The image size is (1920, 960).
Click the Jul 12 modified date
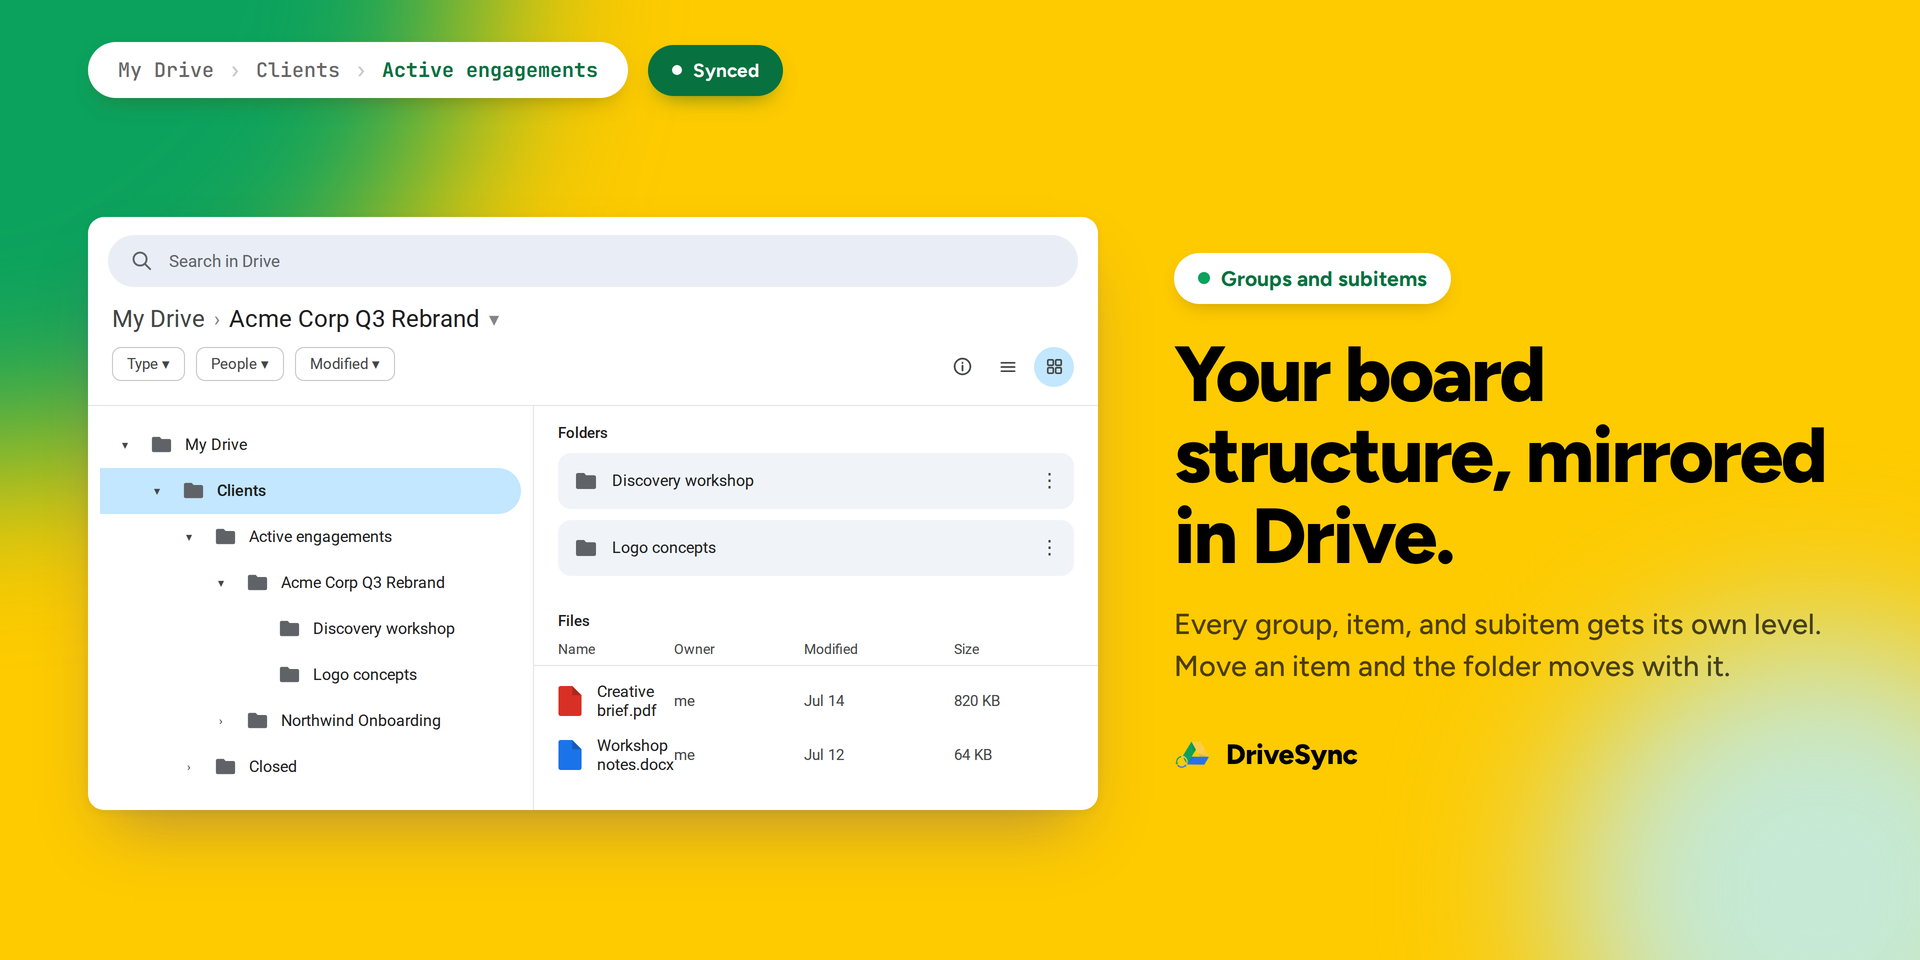pyautogui.click(x=824, y=755)
